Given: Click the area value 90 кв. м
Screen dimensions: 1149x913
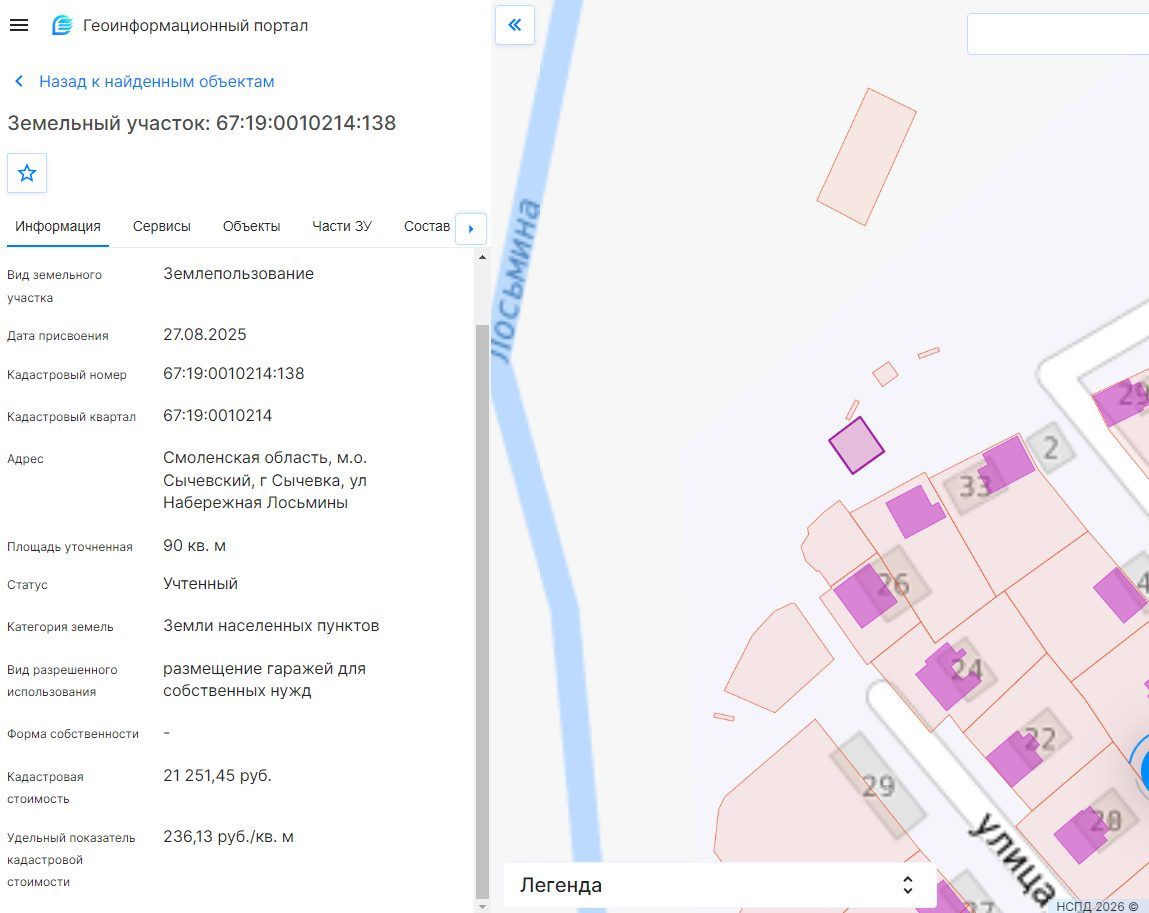Looking at the screenshot, I should (x=194, y=546).
